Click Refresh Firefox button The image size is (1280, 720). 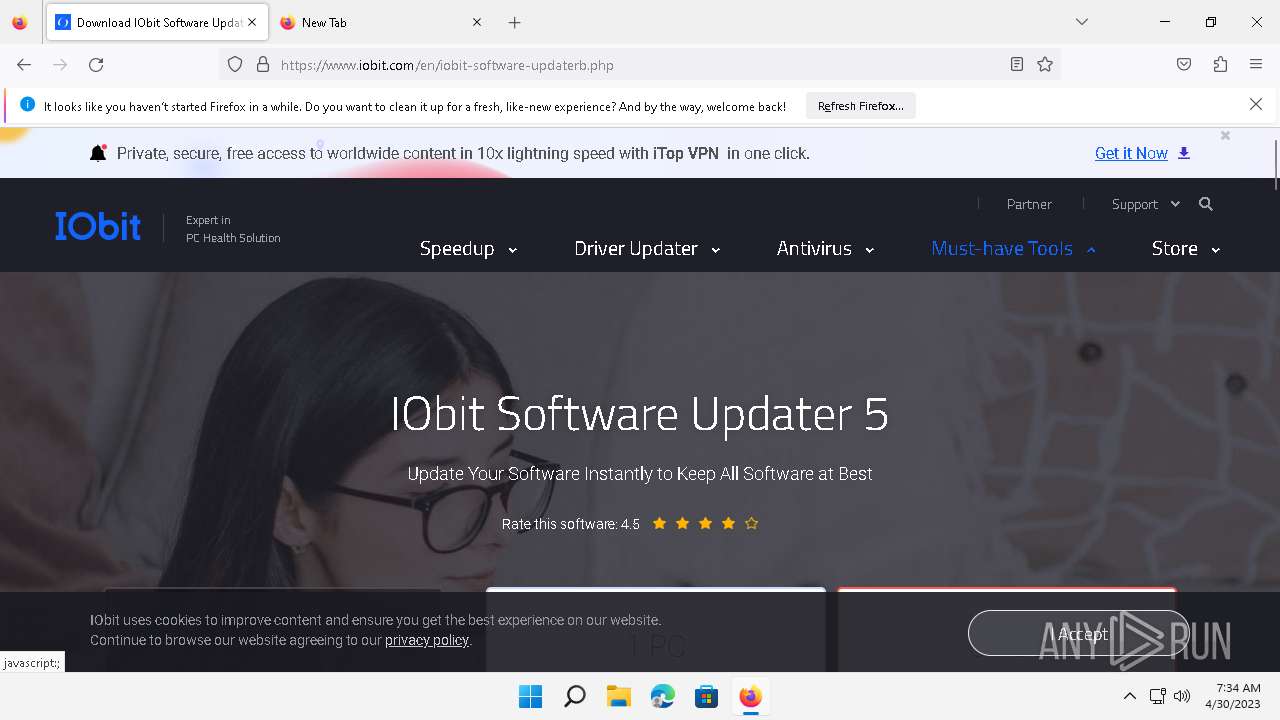point(860,105)
